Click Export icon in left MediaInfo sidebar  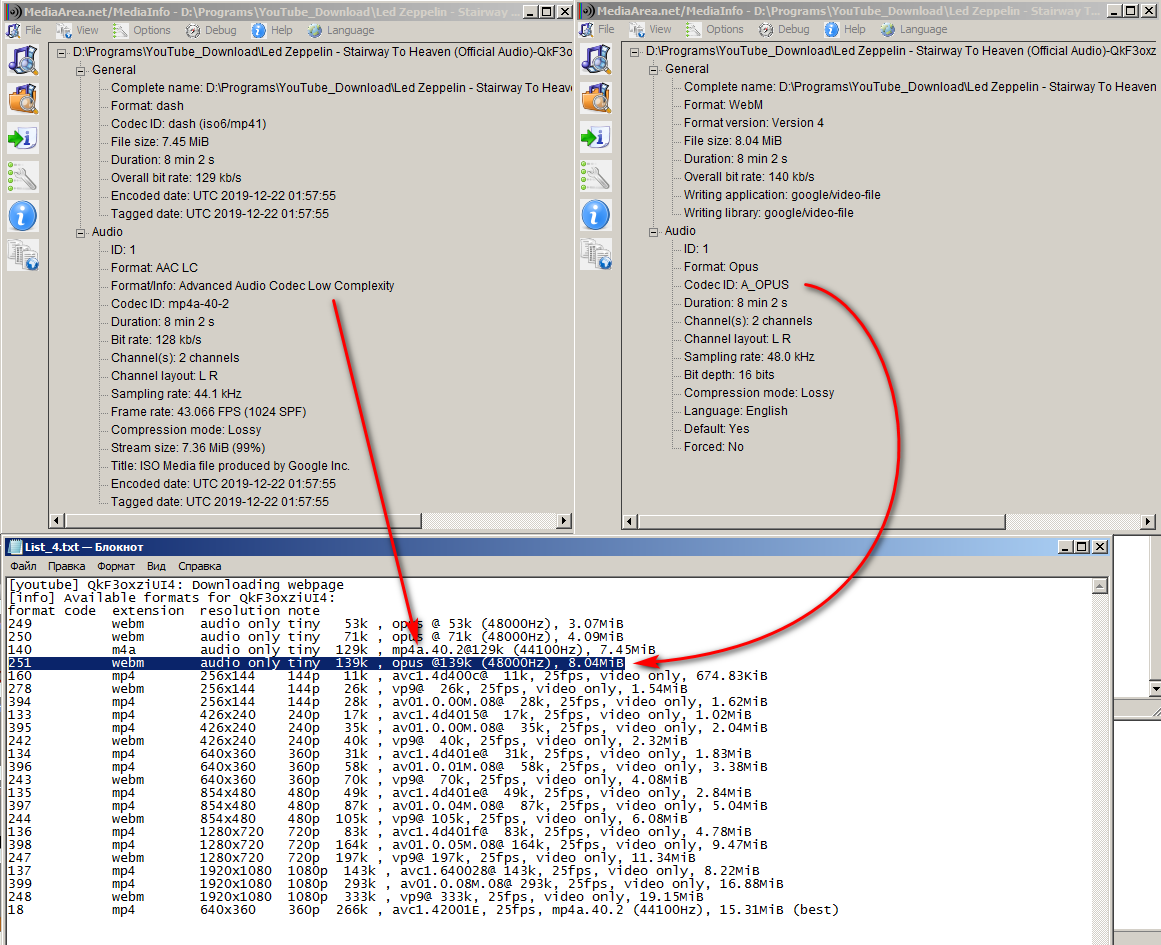coord(23,138)
